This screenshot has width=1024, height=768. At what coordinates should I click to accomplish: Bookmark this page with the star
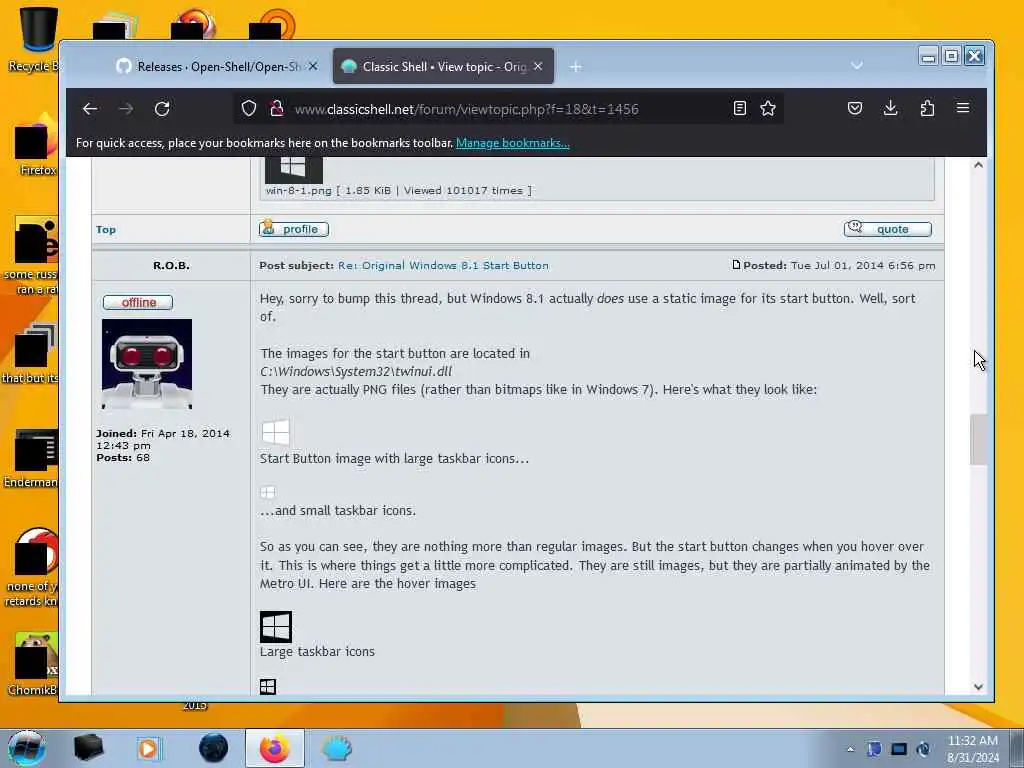(768, 108)
